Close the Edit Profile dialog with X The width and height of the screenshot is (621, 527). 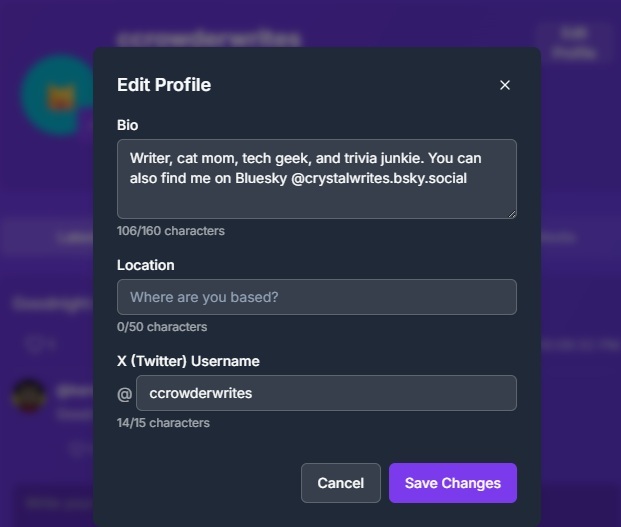pos(505,85)
